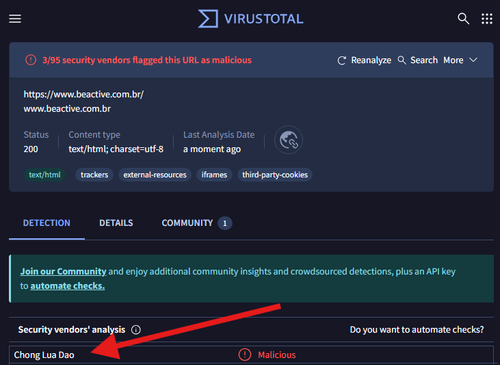Click the iframes tag
This screenshot has width=500, height=365.
(x=214, y=175)
